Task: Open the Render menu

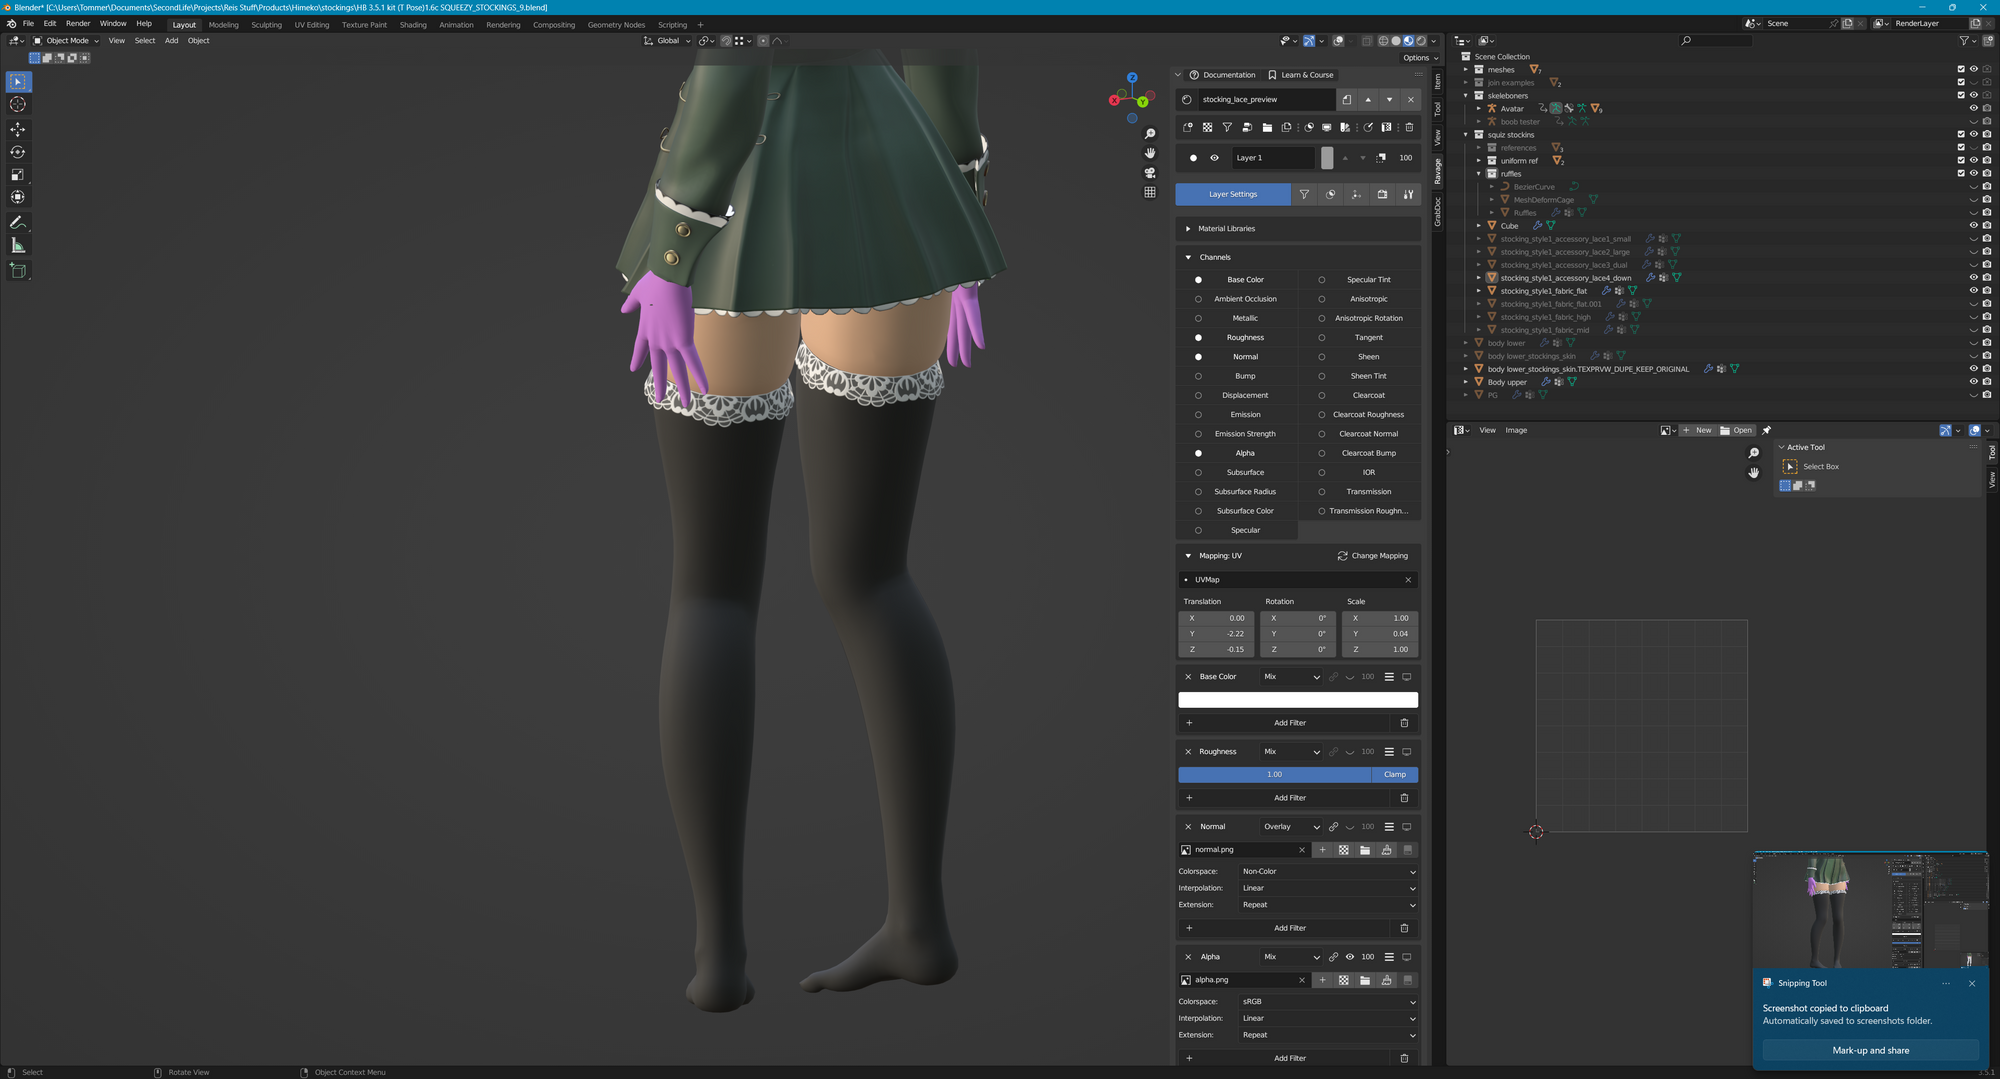Action: [78, 24]
